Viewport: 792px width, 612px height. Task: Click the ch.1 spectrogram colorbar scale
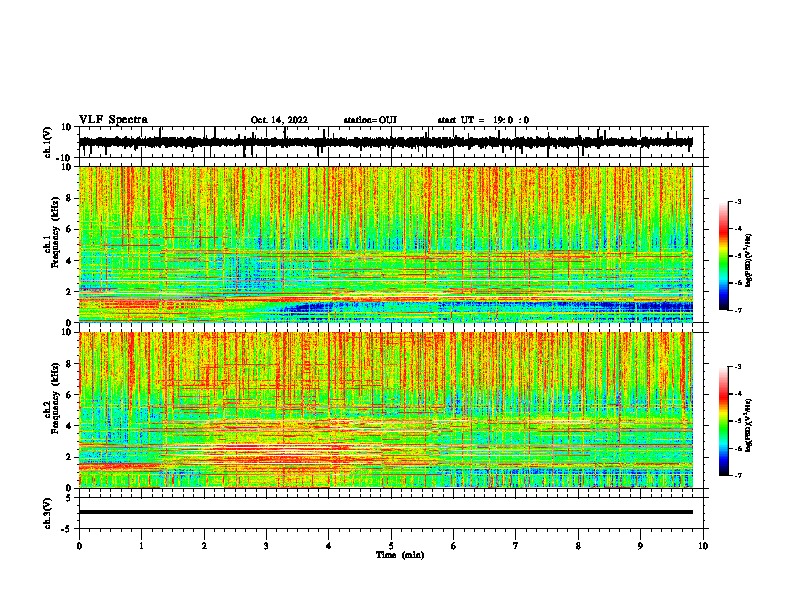724,256
